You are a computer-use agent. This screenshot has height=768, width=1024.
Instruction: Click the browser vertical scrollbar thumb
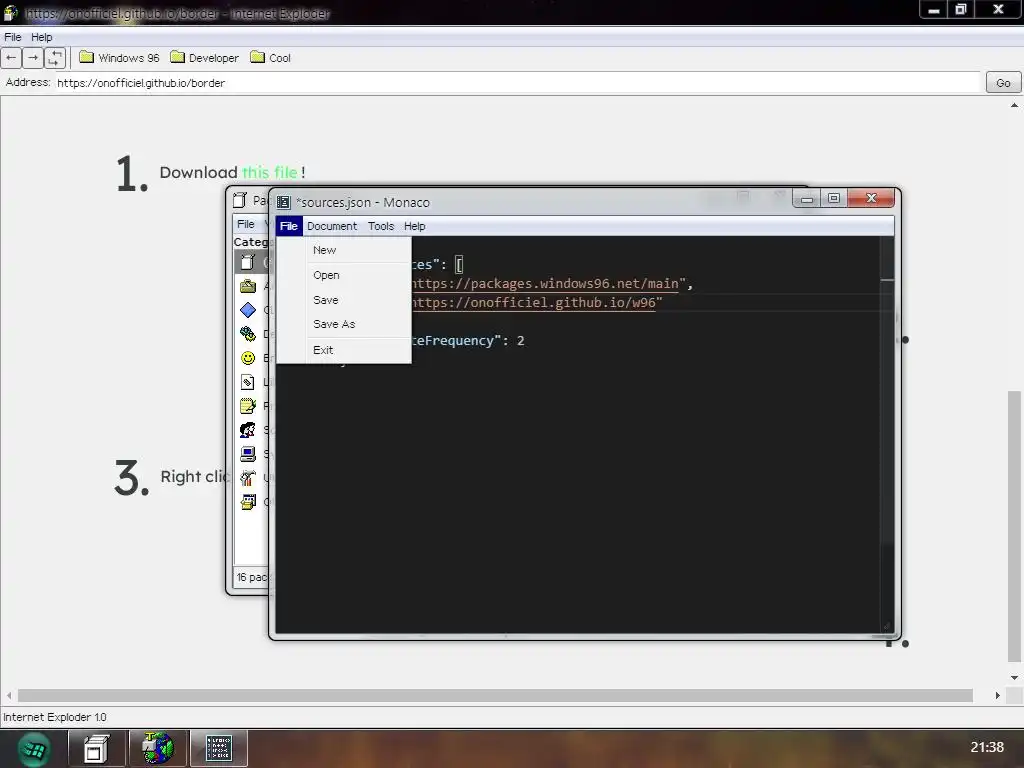coord(1014,526)
